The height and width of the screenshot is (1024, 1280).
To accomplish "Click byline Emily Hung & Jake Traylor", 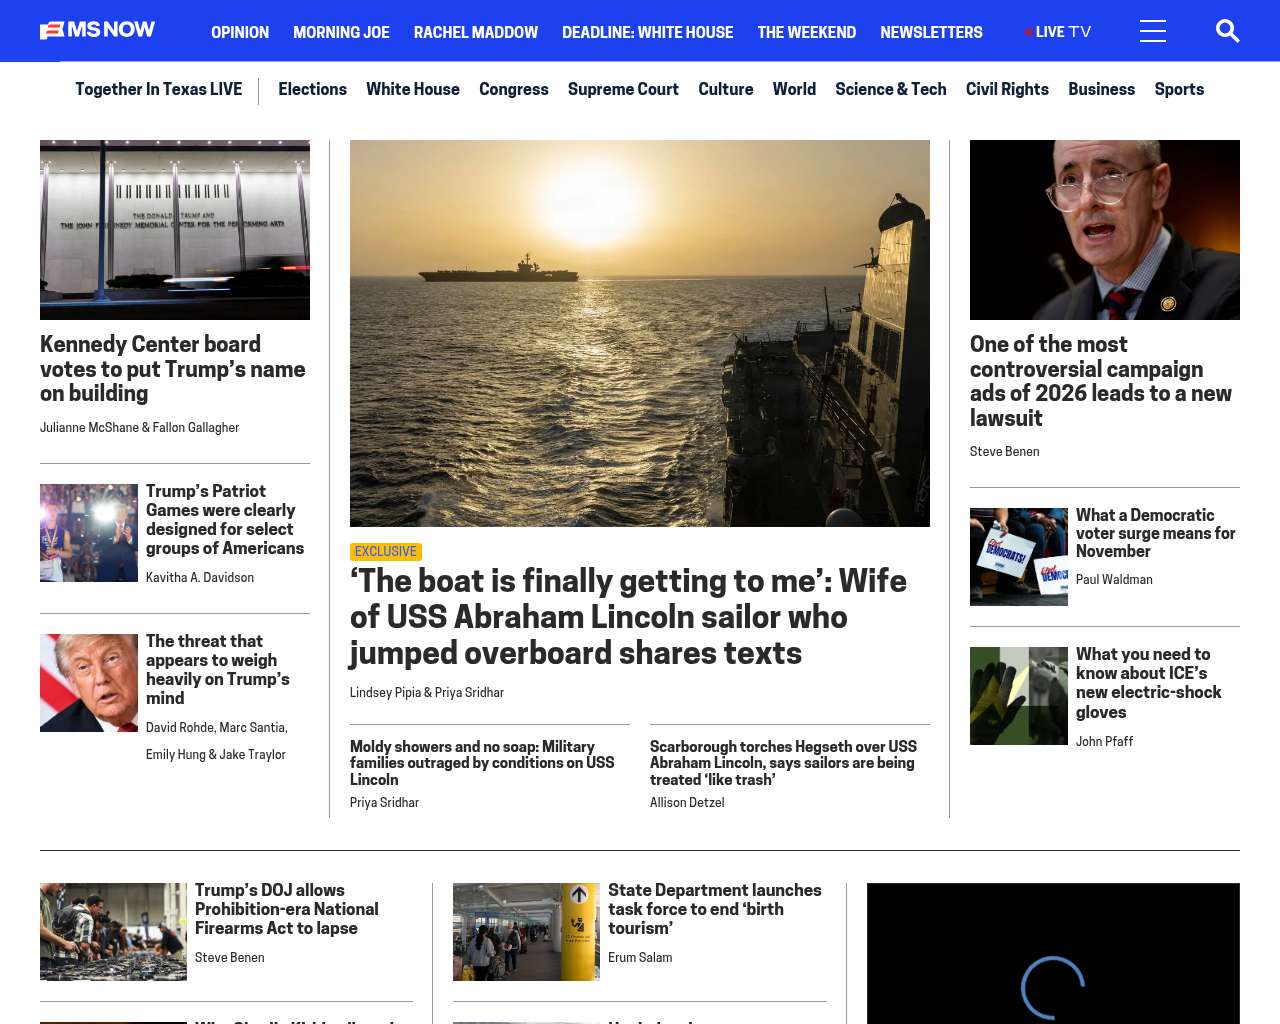I will 216,755.
